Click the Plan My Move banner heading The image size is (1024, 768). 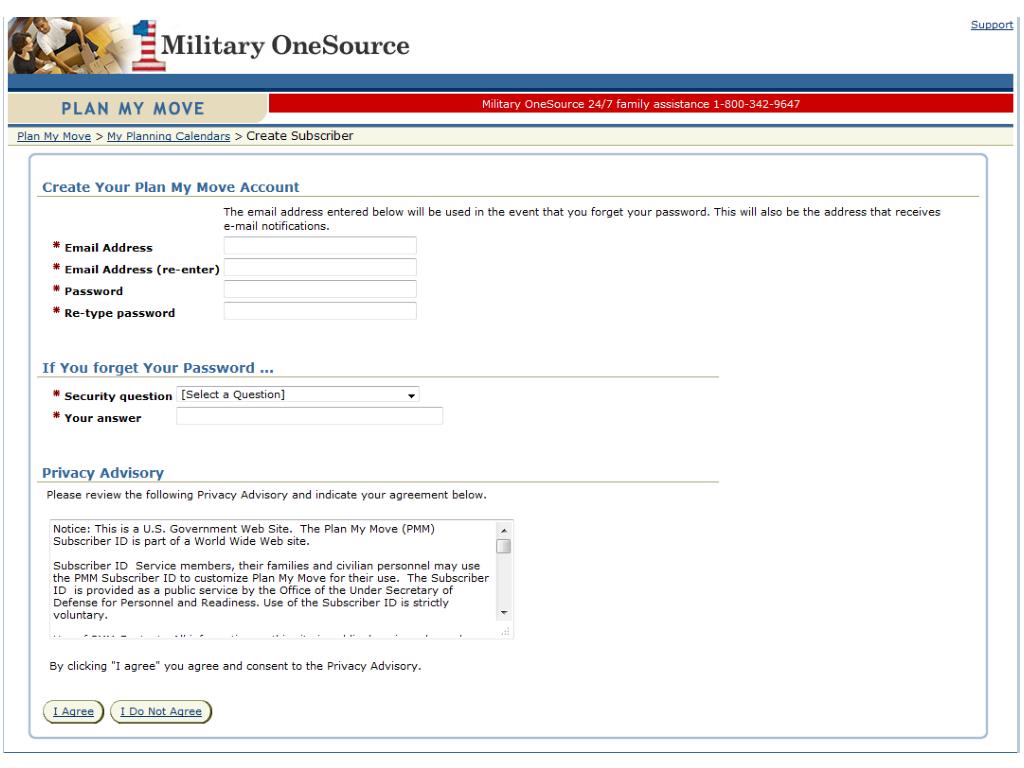[x=133, y=108]
